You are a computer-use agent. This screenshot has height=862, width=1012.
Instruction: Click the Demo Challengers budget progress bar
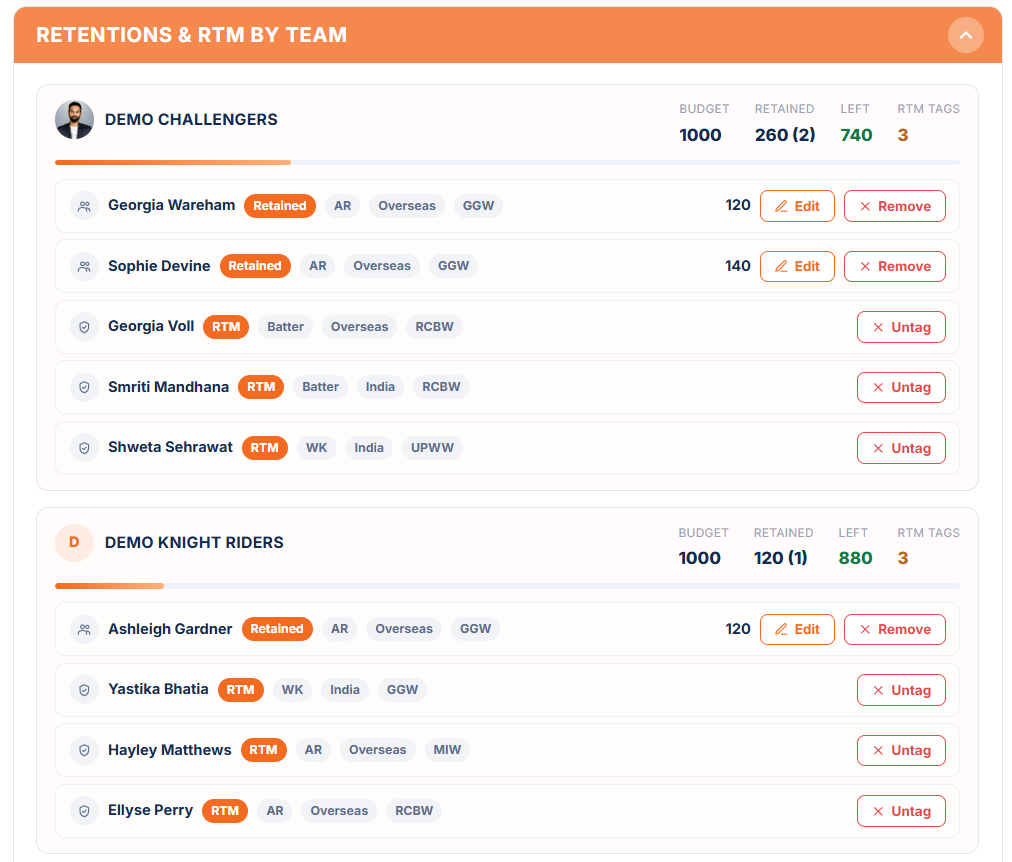[507, 163]
